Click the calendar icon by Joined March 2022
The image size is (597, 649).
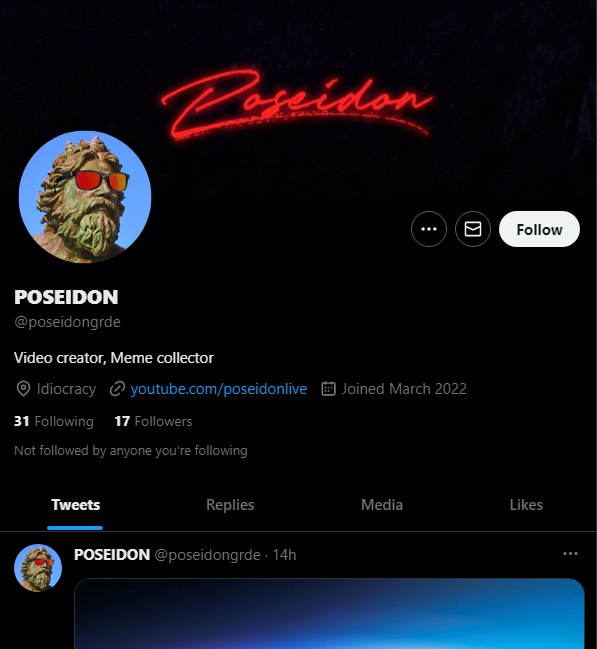pyautogui.click(x=328, y=389)
